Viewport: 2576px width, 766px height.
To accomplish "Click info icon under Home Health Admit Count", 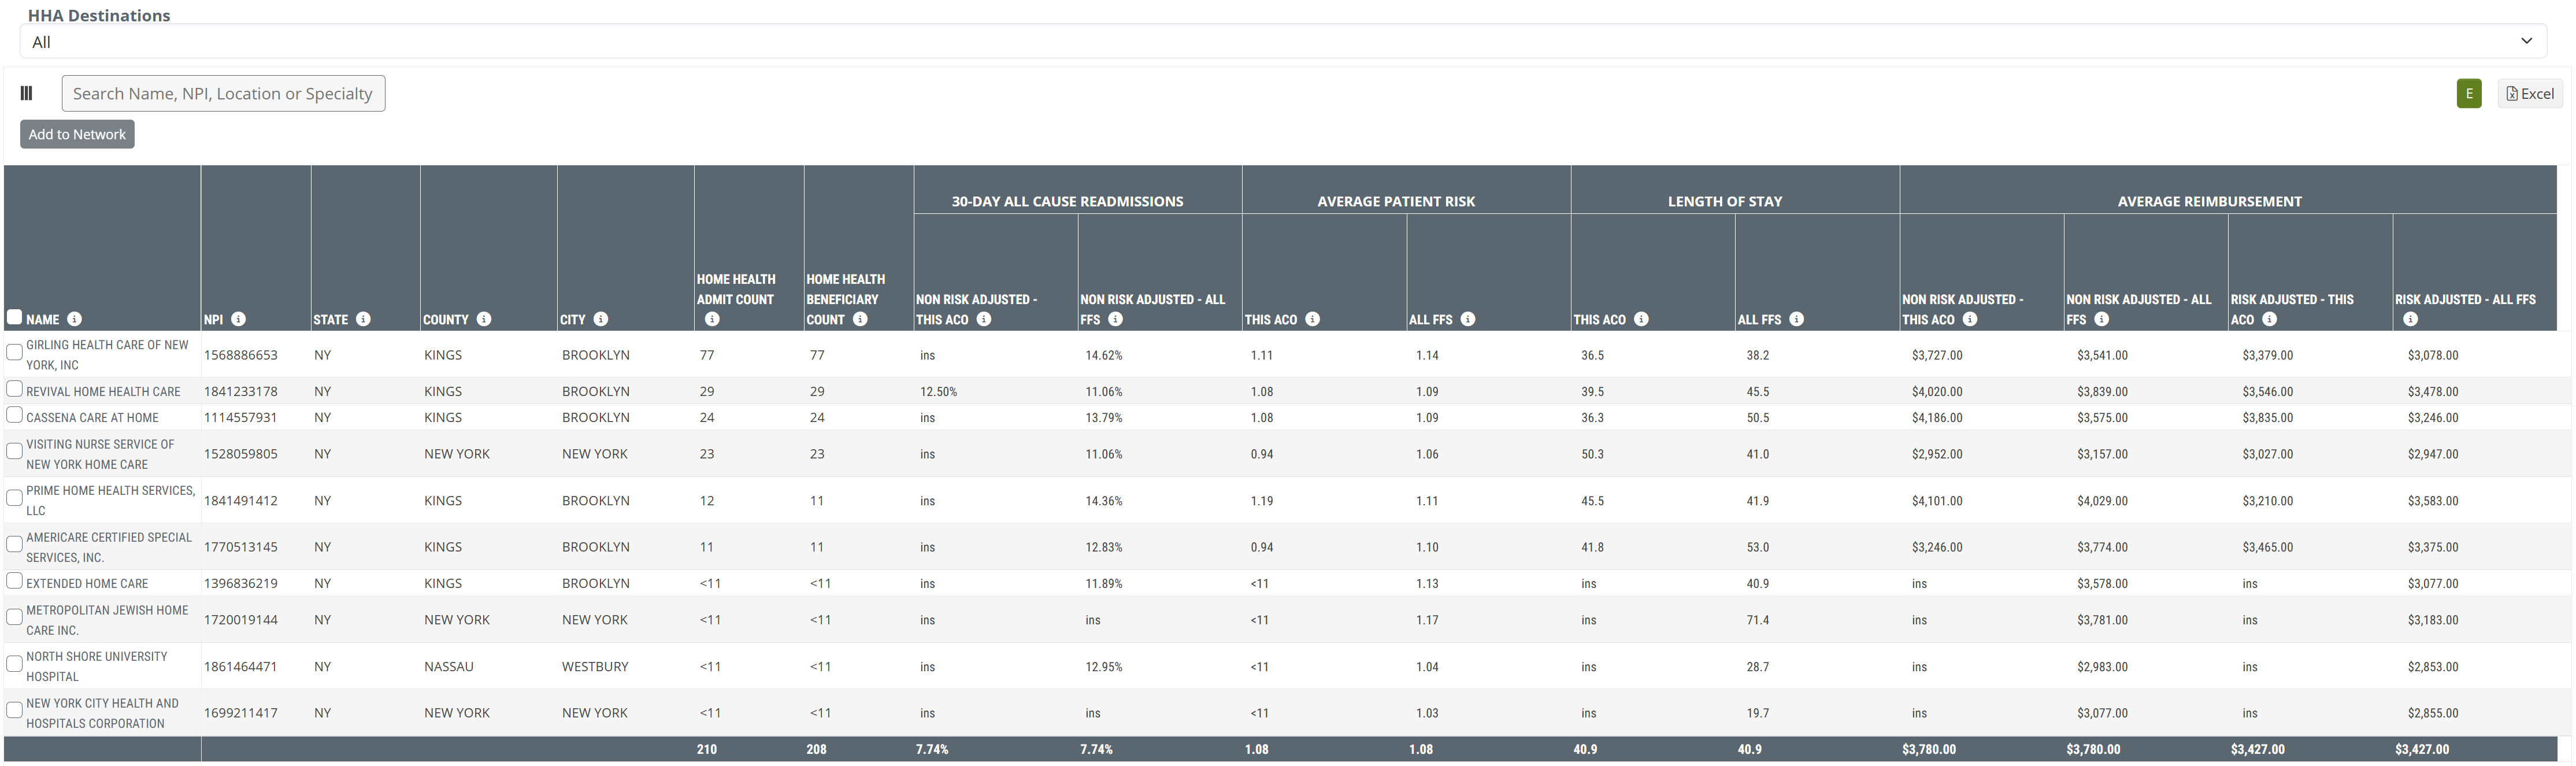I will [712, 319].
